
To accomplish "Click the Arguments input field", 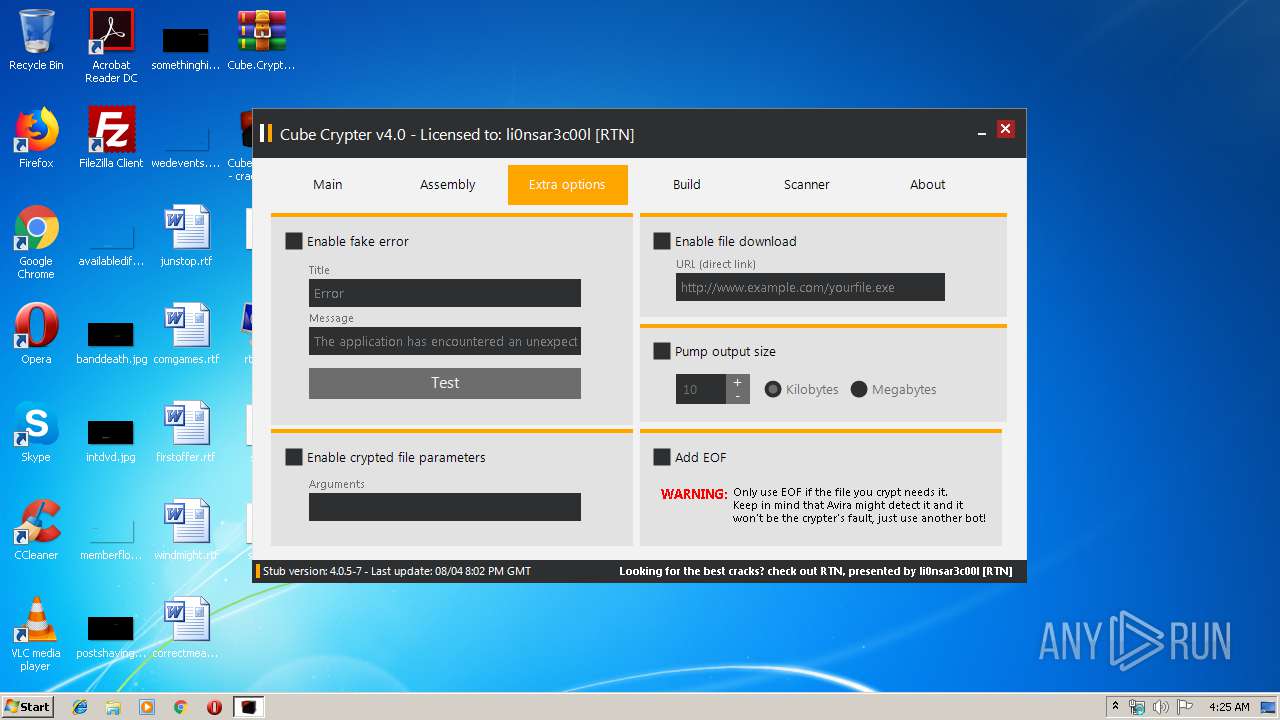I will [x=445, y=507].
